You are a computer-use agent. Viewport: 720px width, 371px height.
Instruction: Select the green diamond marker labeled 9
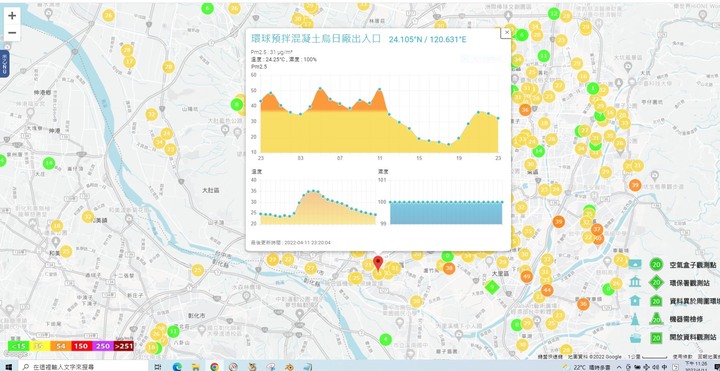[492, 288]
